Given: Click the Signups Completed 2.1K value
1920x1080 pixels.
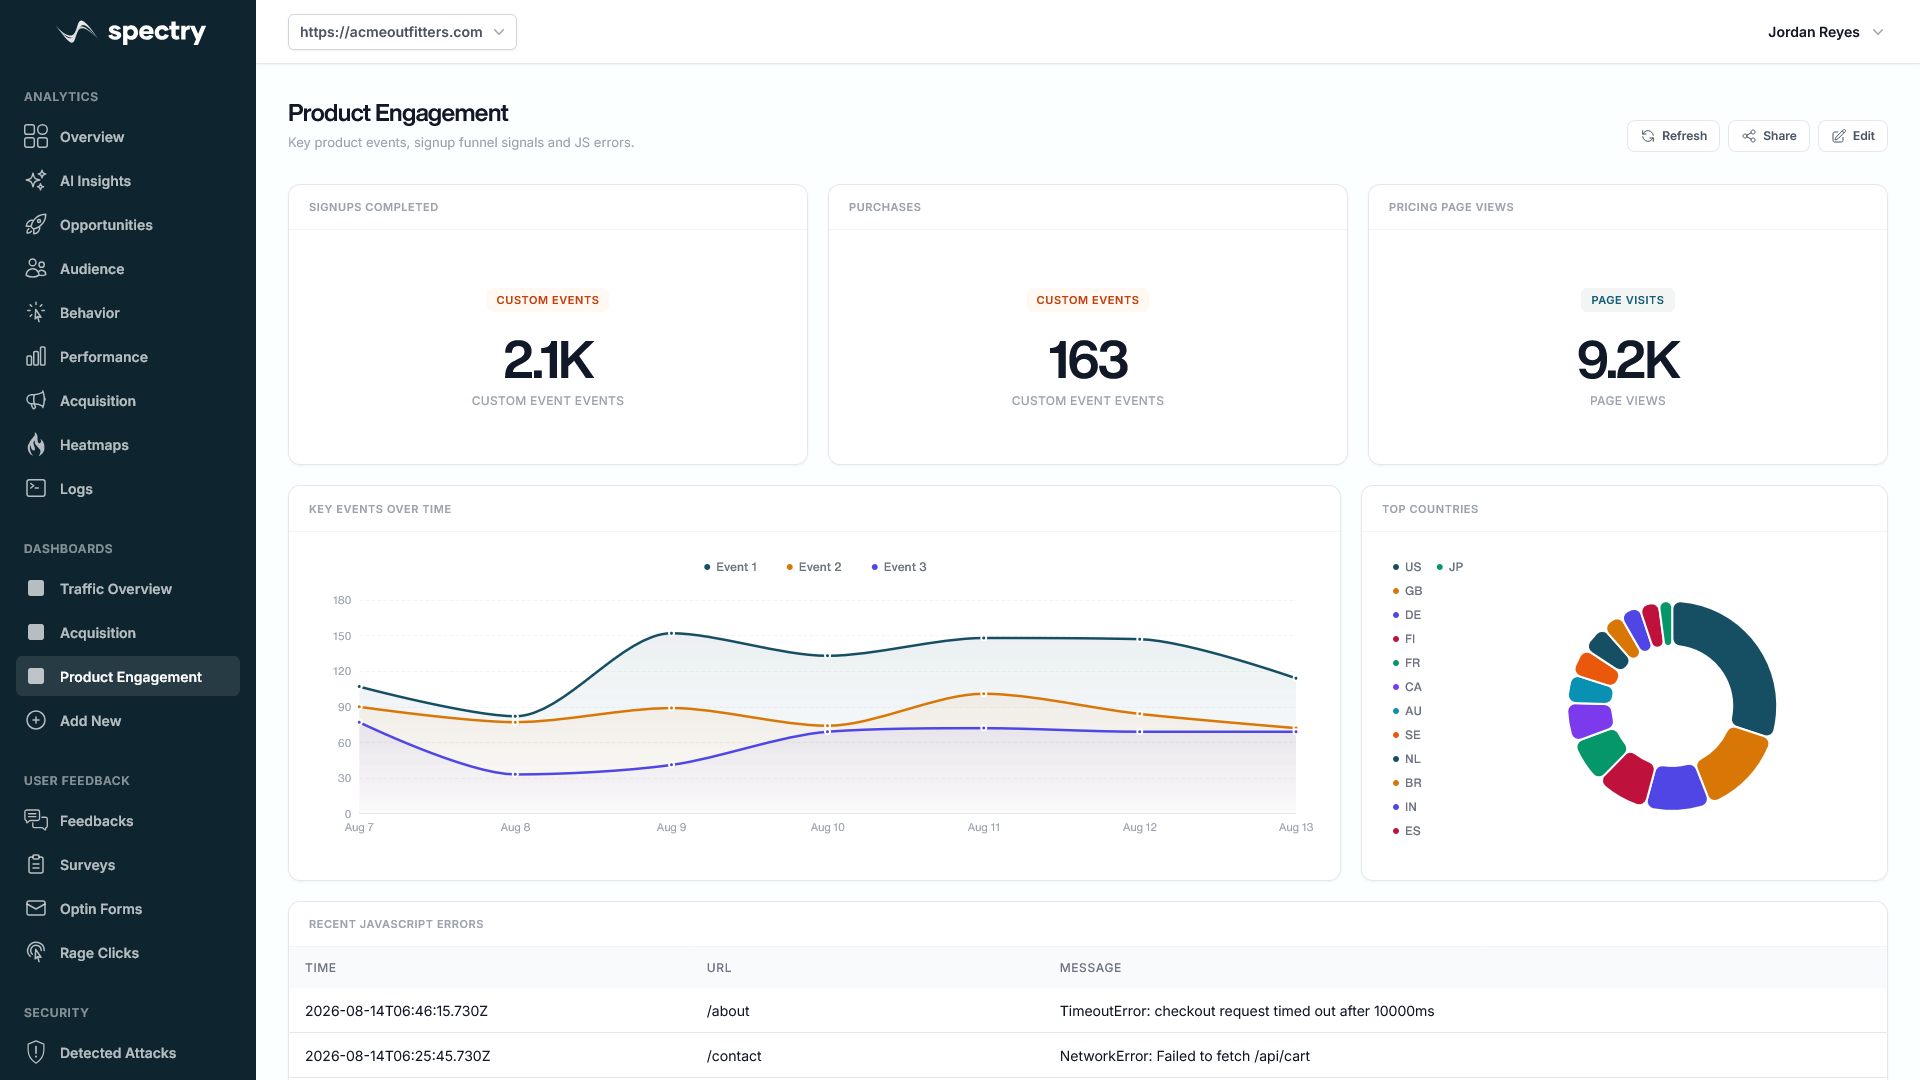Looking at the screenshot, I should point(548,360).
